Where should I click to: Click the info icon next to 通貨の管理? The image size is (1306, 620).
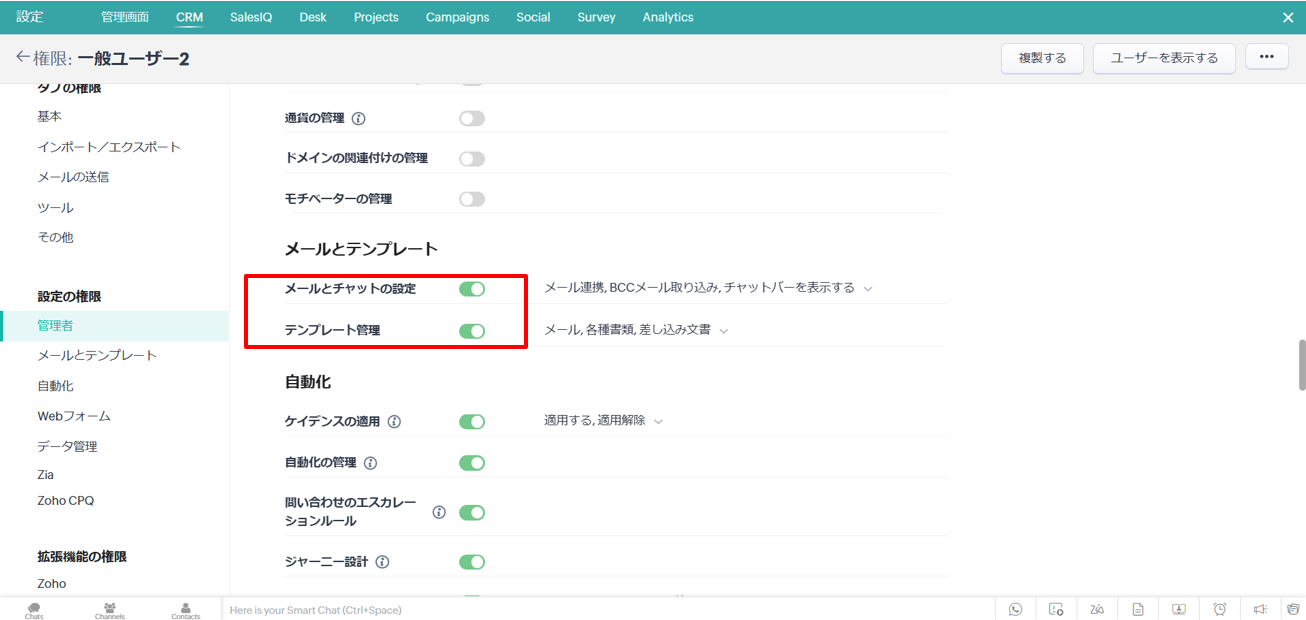(x=359, y=118)
